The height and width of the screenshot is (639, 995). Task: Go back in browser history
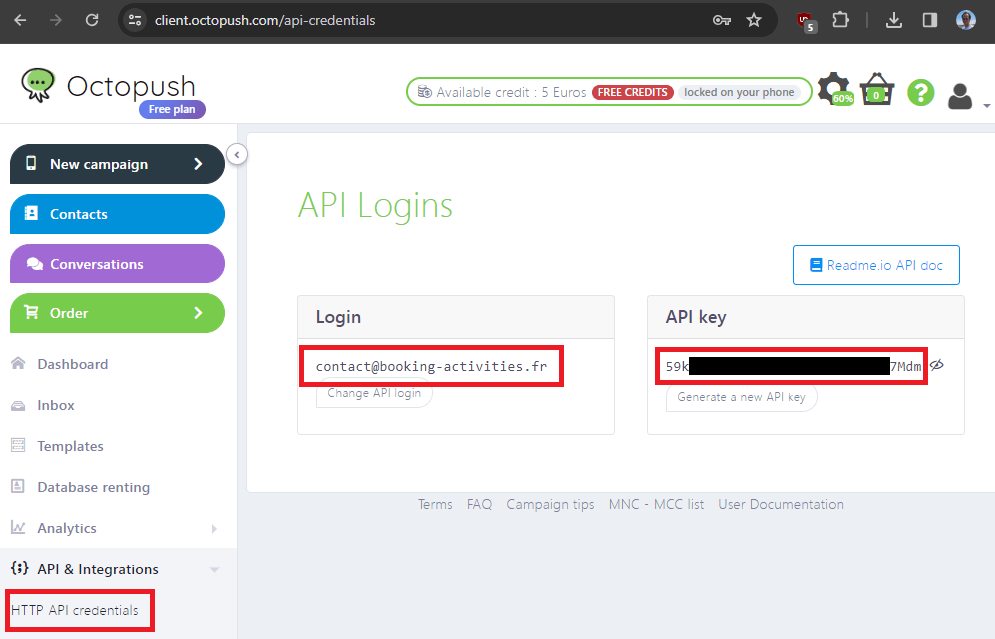20,20
